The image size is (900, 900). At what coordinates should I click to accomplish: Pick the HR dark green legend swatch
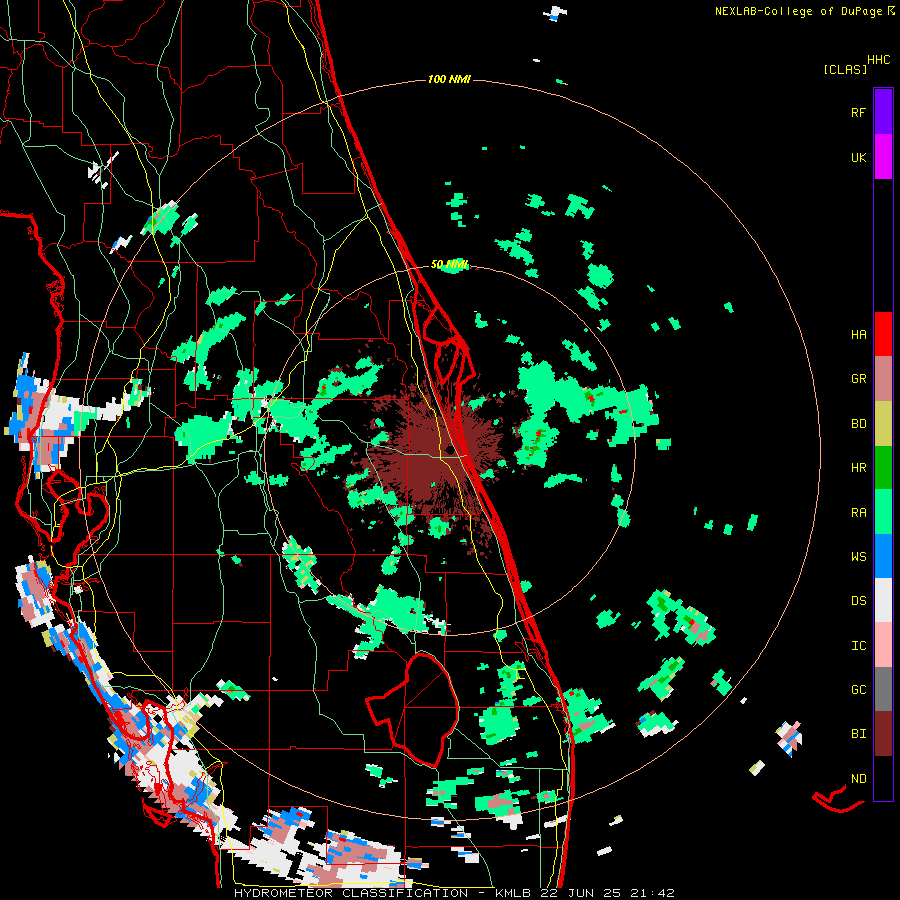(883, 468)
